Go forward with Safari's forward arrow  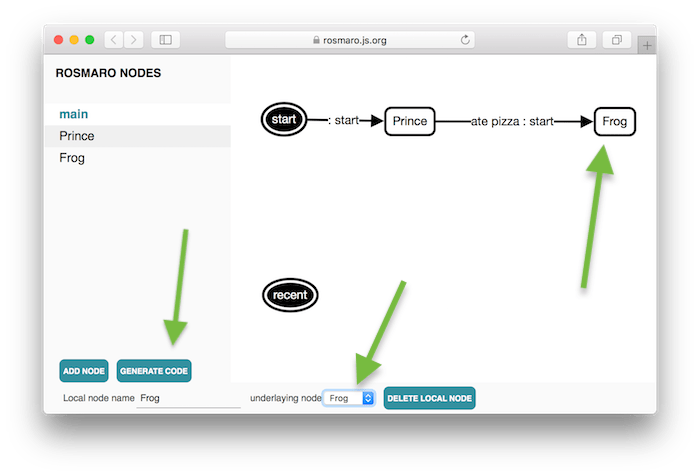(133, 40)
